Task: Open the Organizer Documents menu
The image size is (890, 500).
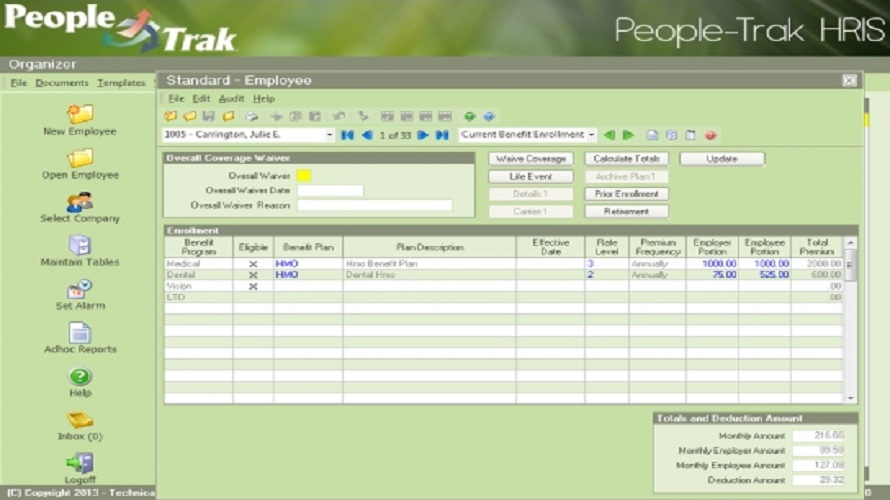Action: (x=62, y=83)
